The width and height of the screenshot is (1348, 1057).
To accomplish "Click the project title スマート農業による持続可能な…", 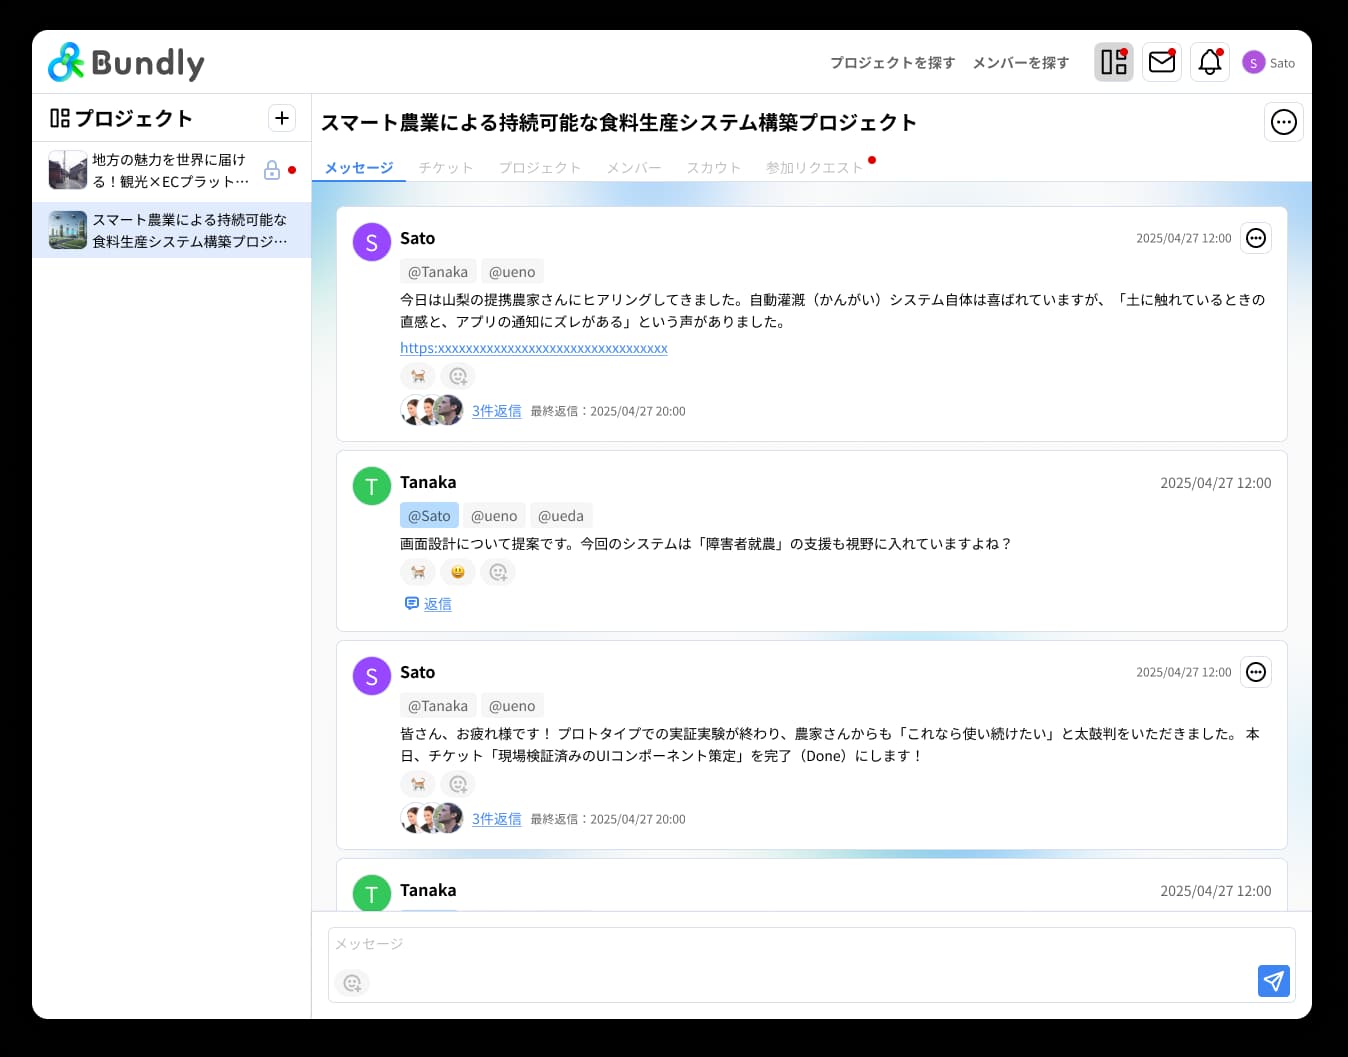I will coord(618,122).
